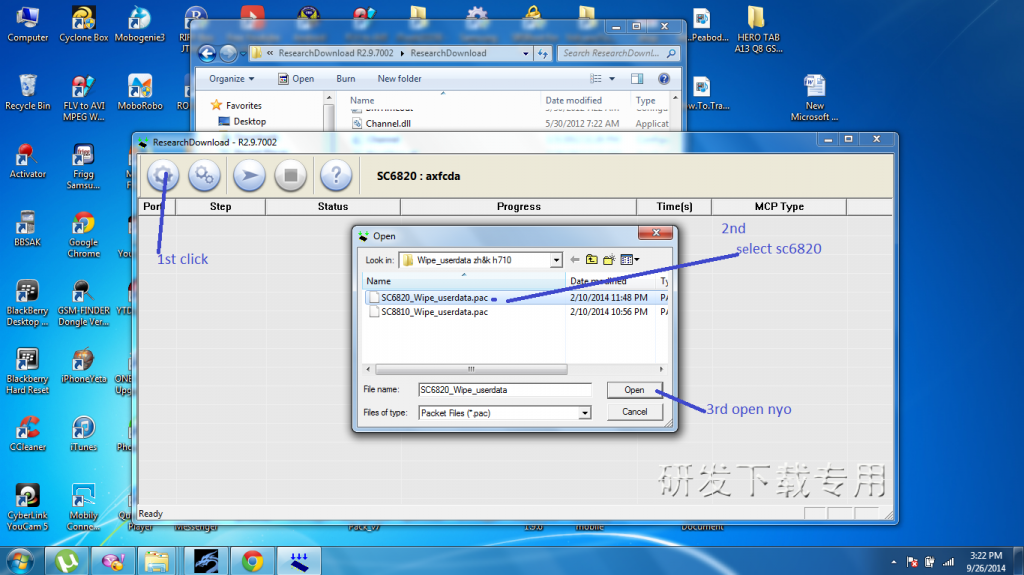Open the HERO TAB A13 Q8 folder
Image resolution: width=1024 pixels, height=575 pixels.
758,29
